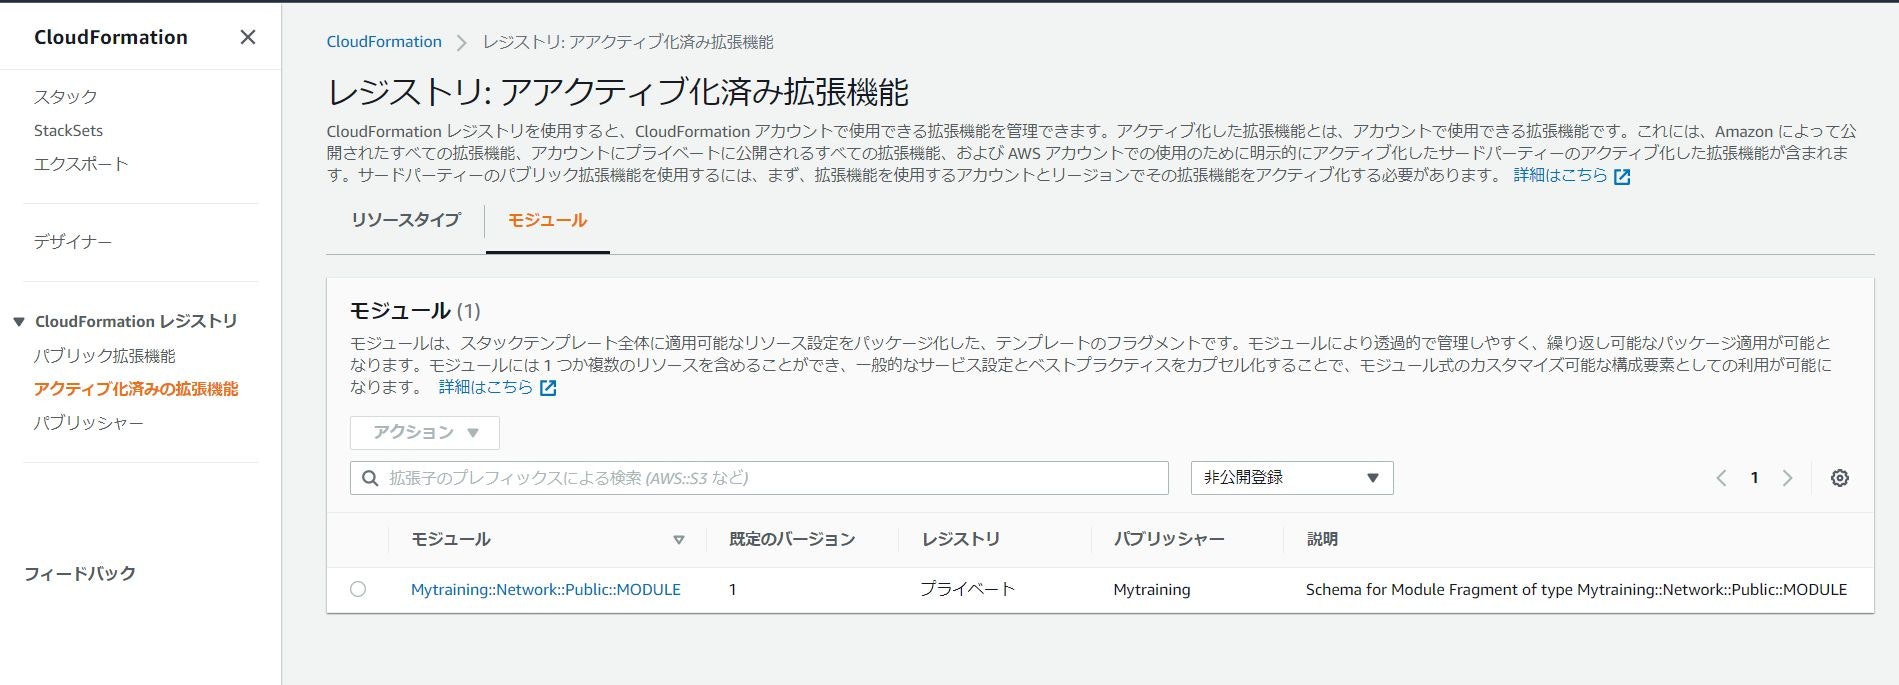Image resolution: width=1899 pixels, height=685 pixels.
Task: Click page number 1 in pagination
Action: click(1754, 478)
